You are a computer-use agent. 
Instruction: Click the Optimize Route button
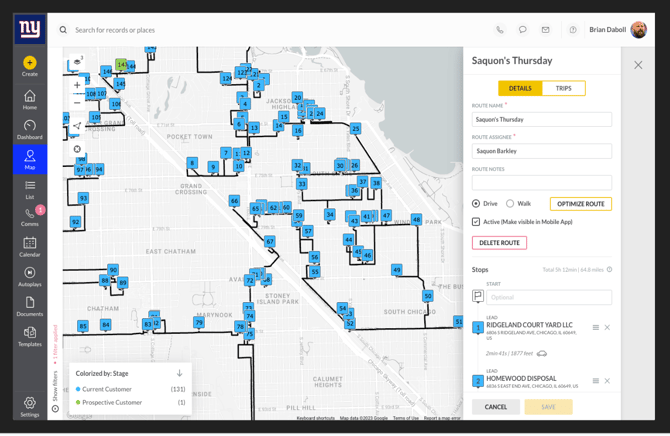pos(581,204)
